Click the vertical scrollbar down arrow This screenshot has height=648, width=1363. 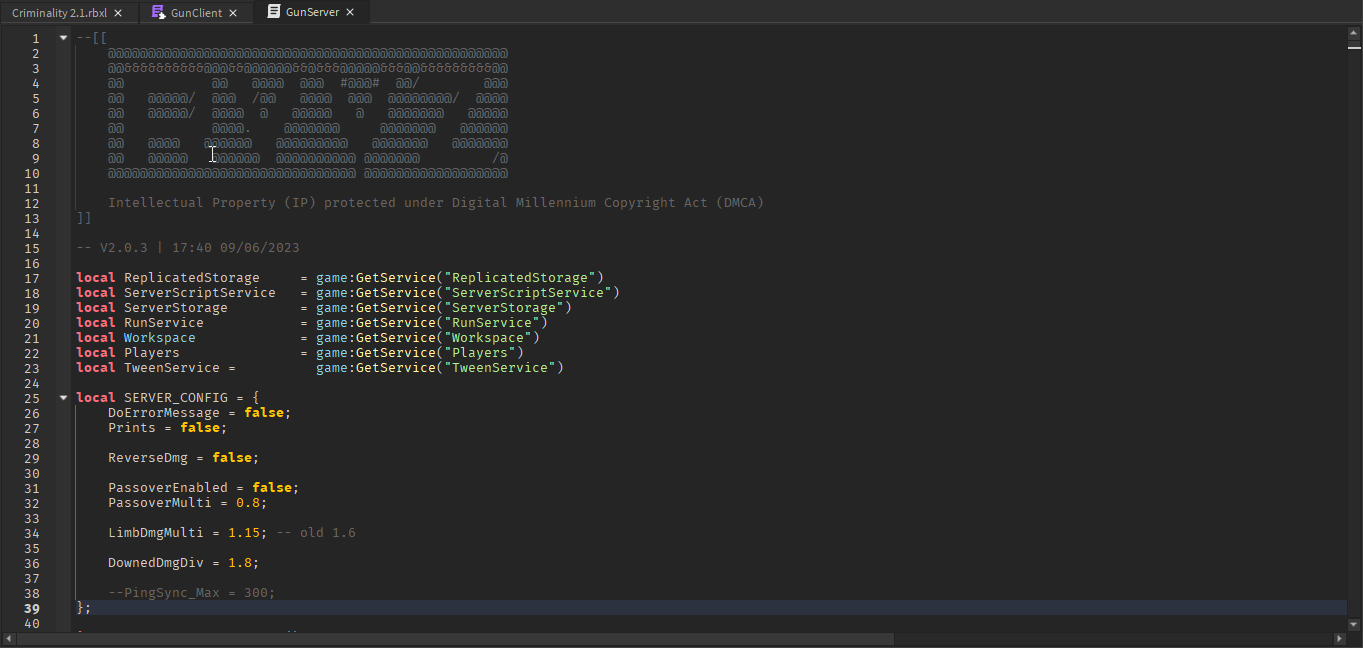coord(1354,625)
